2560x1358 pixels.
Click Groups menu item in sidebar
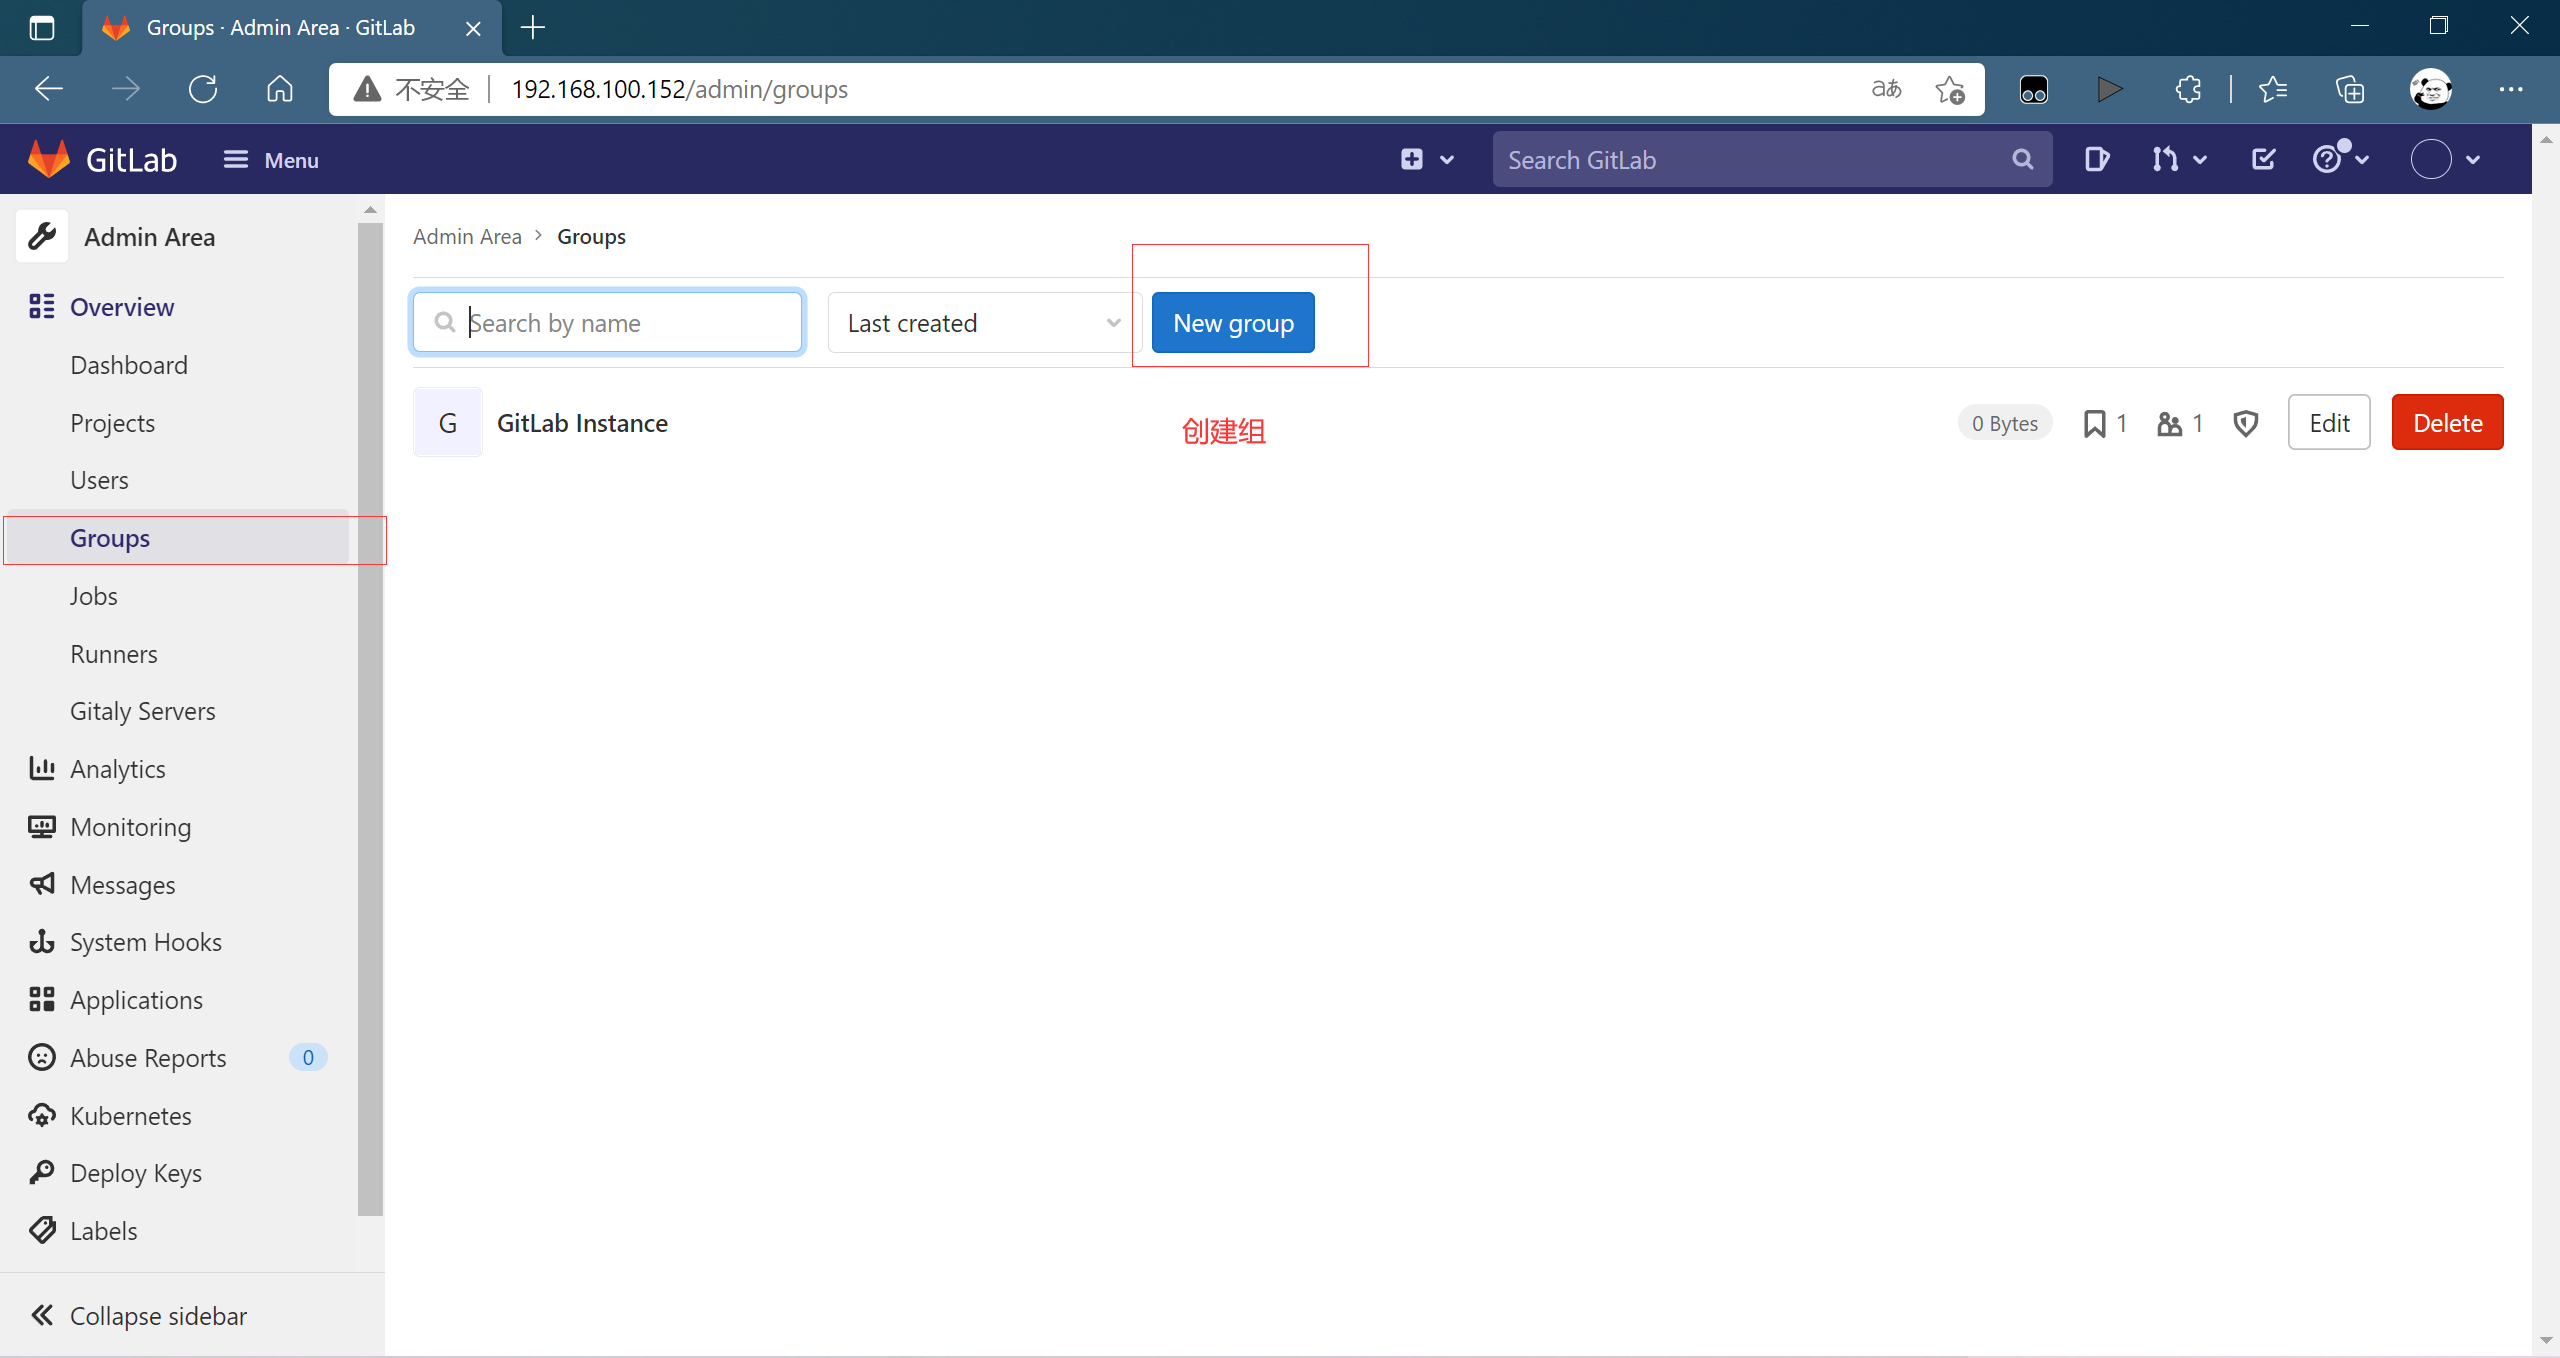tap(108, 537)
